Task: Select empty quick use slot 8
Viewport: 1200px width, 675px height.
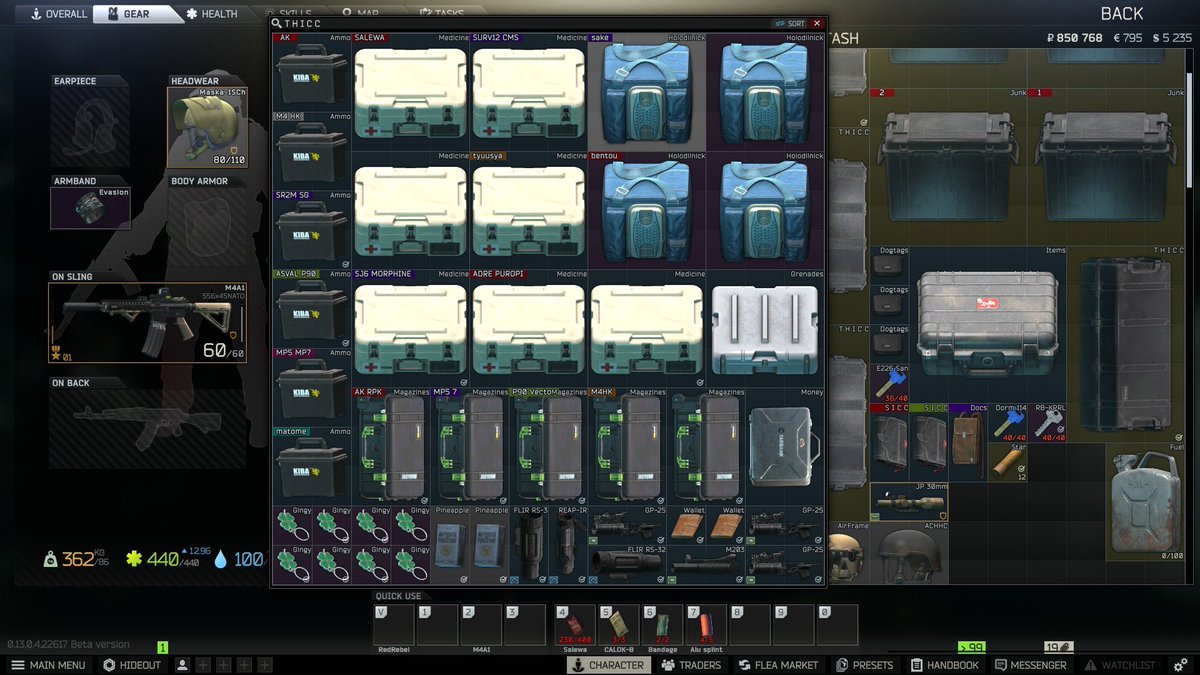Action: click(750, 625)
